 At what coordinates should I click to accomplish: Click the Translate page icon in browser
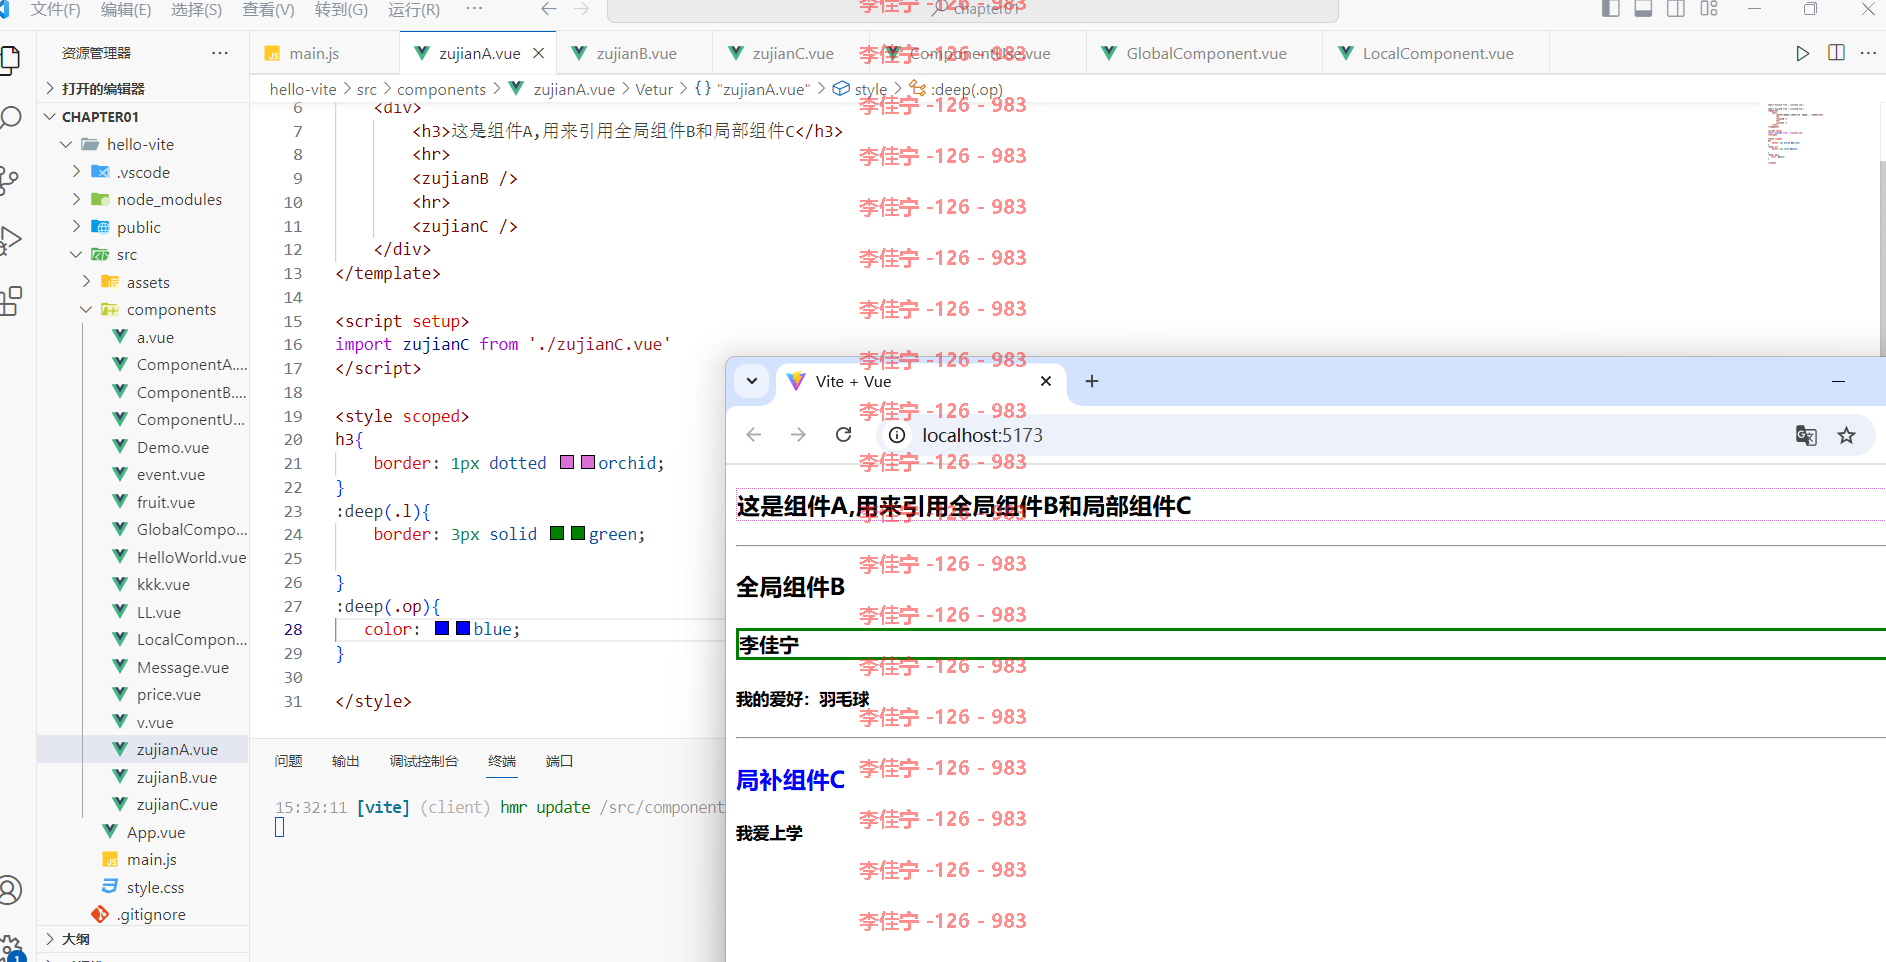1806,435
